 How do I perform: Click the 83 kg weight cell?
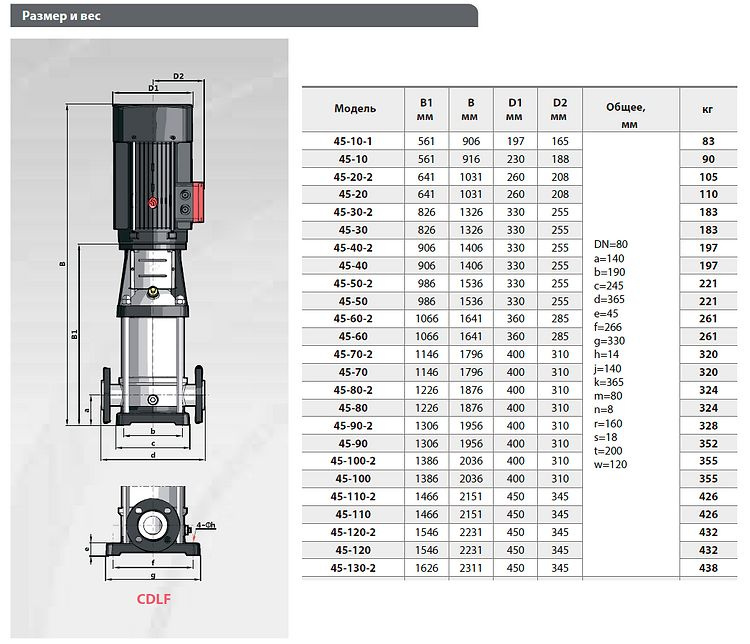tap(709, 141)
